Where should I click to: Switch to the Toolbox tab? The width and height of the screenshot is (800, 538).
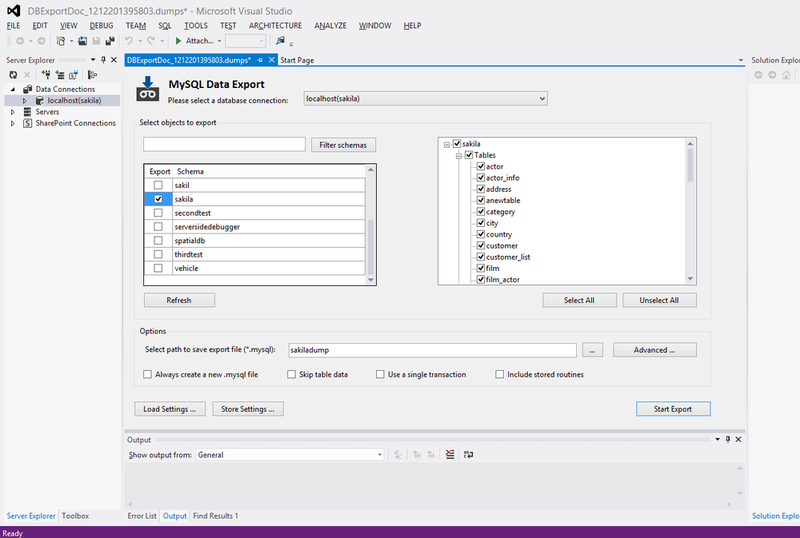[x=76, y=516]
